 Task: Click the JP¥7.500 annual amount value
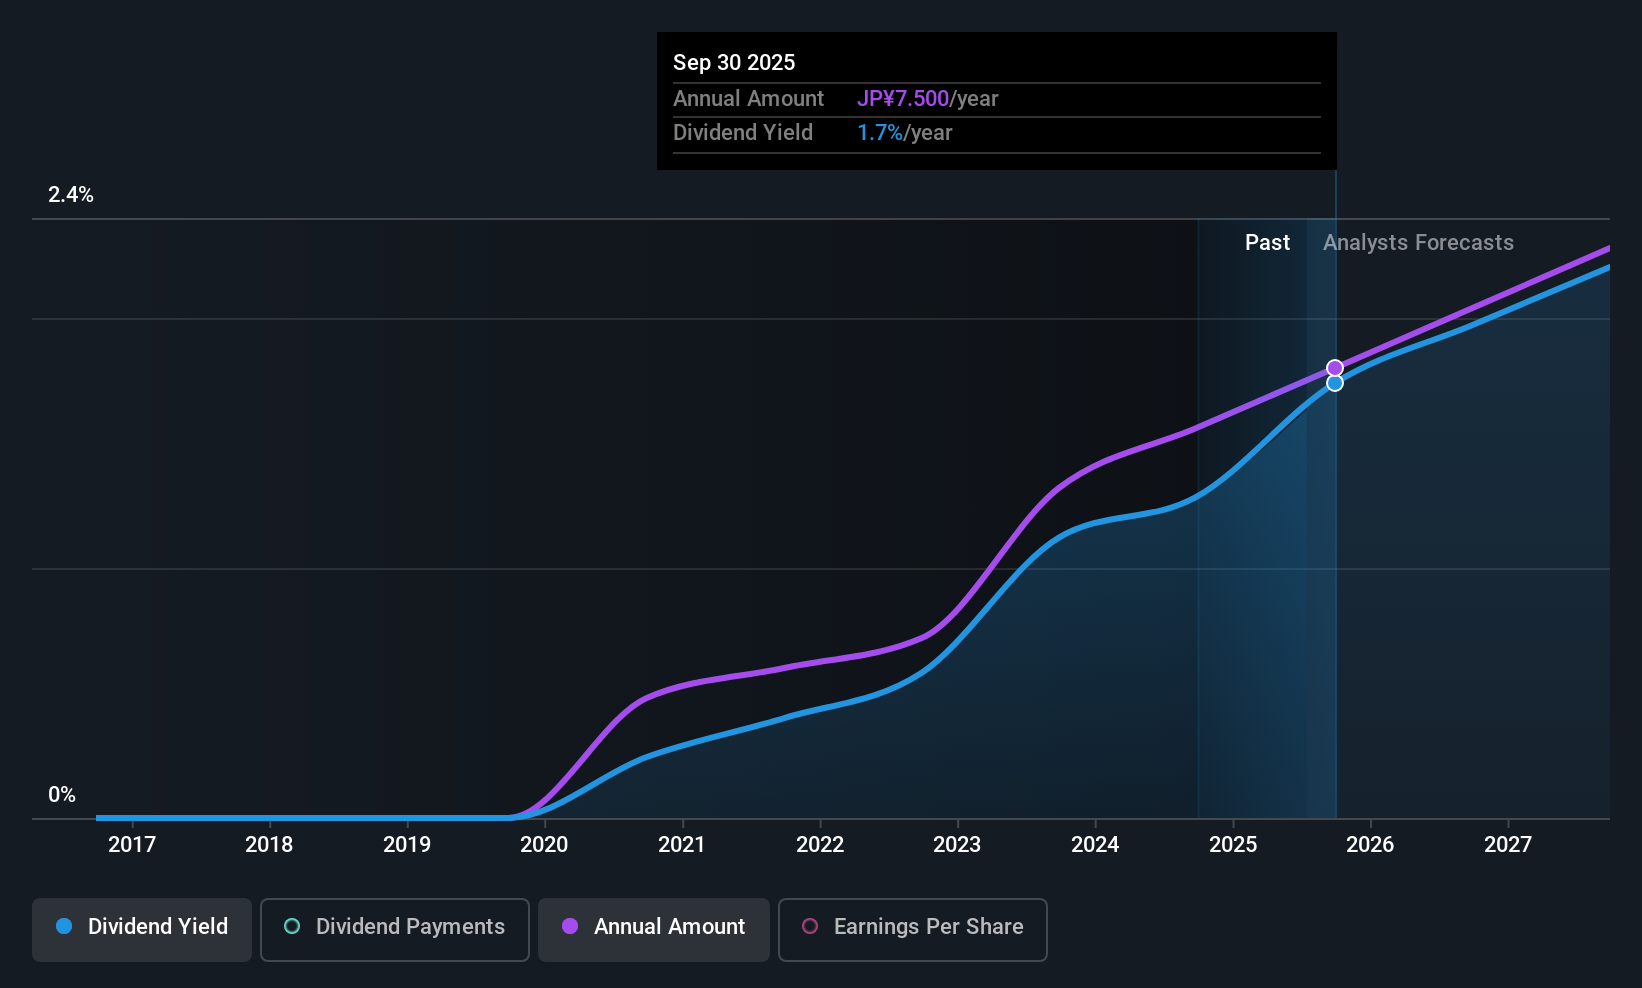coord(903,98)
